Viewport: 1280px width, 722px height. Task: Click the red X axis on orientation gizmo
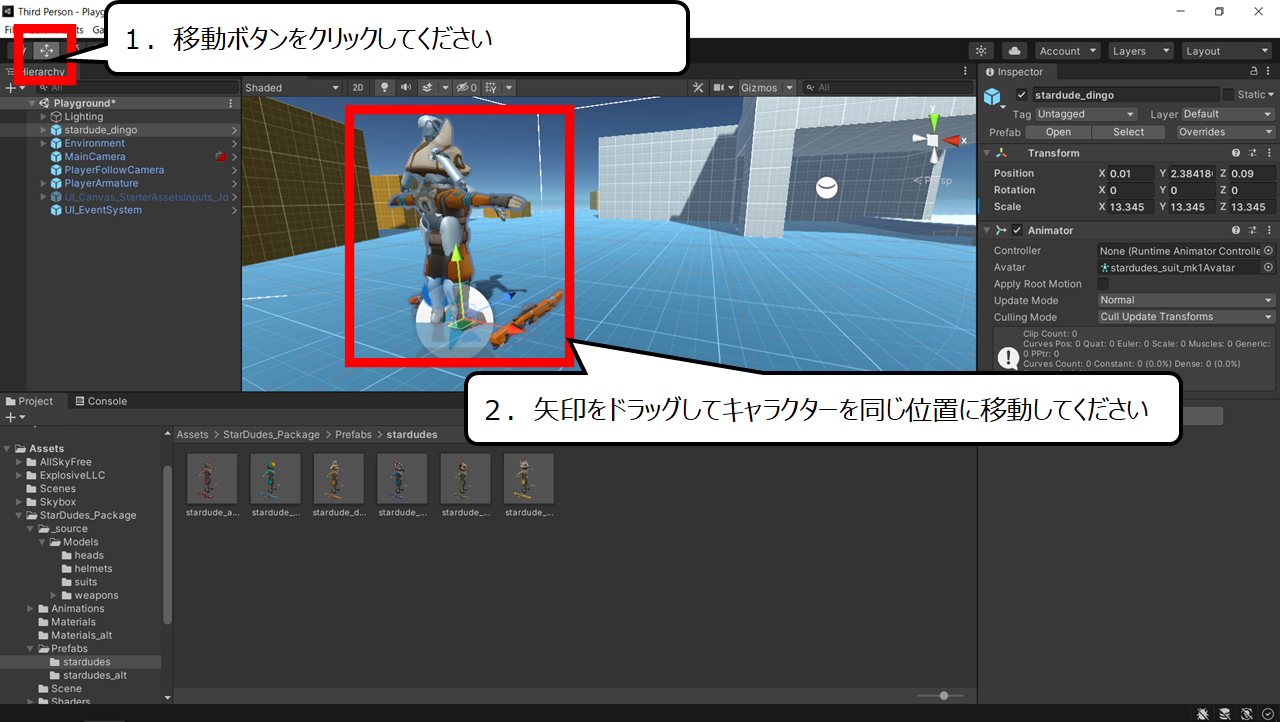coord(952,142)
